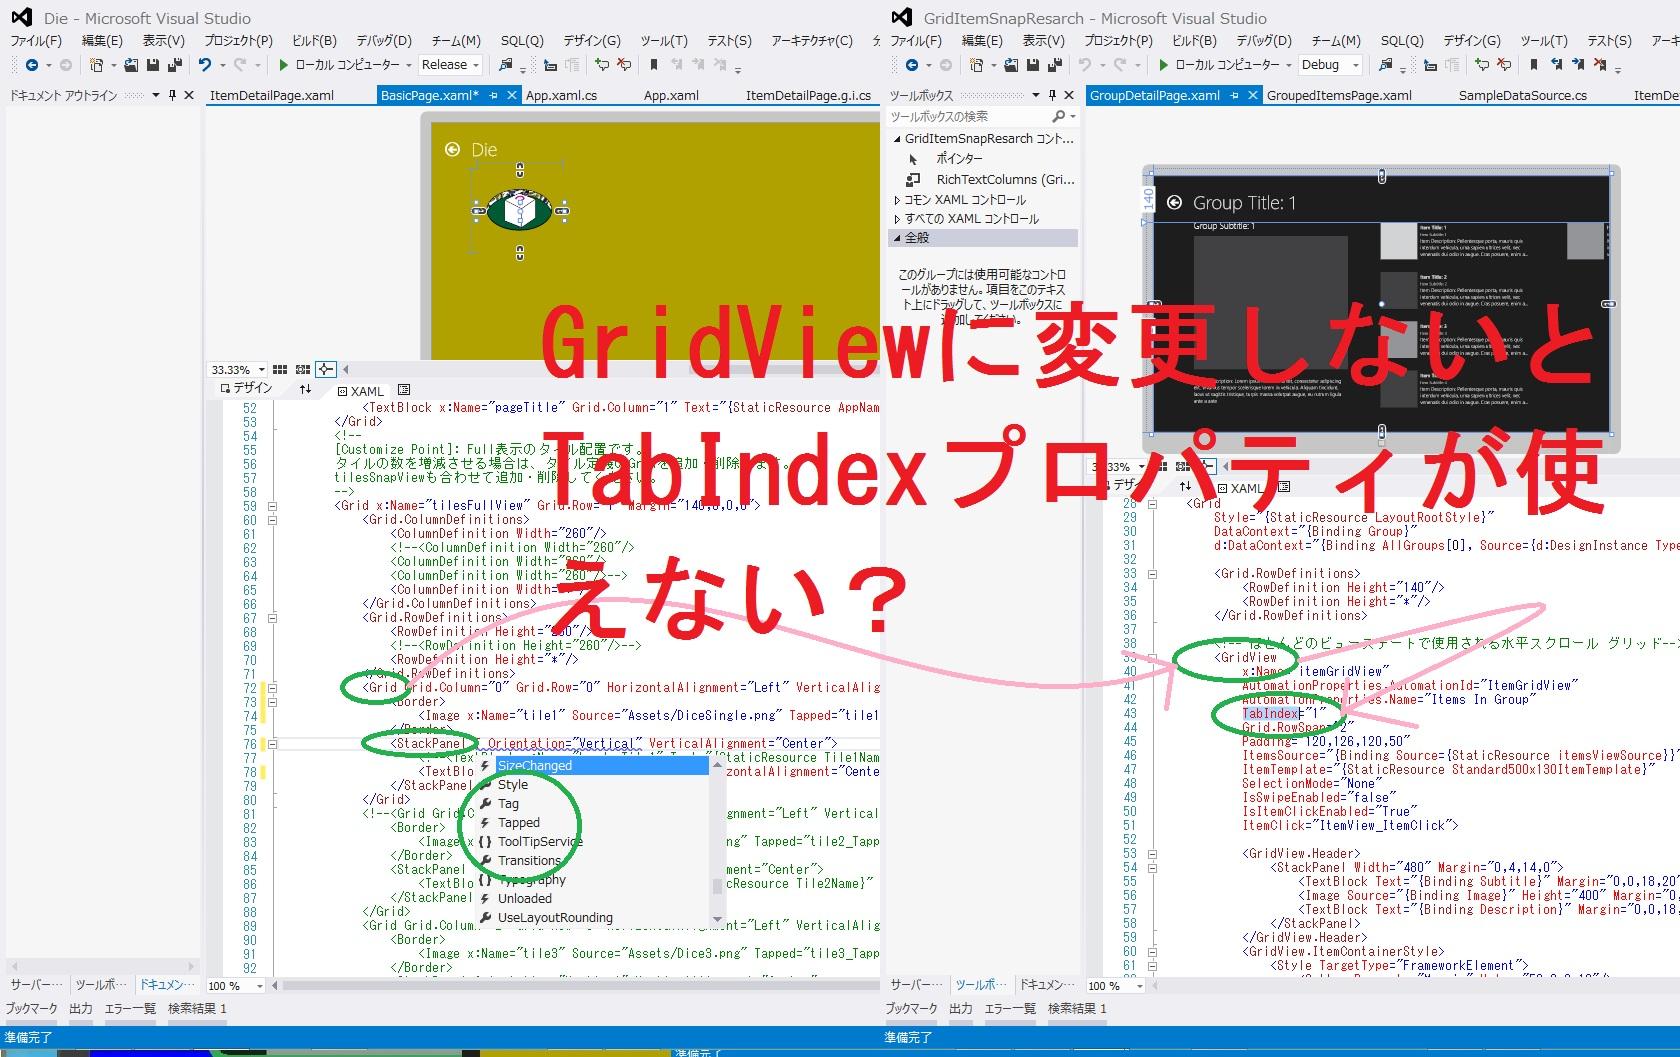
Task: Toggle pin on the GroupDetailPage.xaml tab
Action: point(1234,96)
